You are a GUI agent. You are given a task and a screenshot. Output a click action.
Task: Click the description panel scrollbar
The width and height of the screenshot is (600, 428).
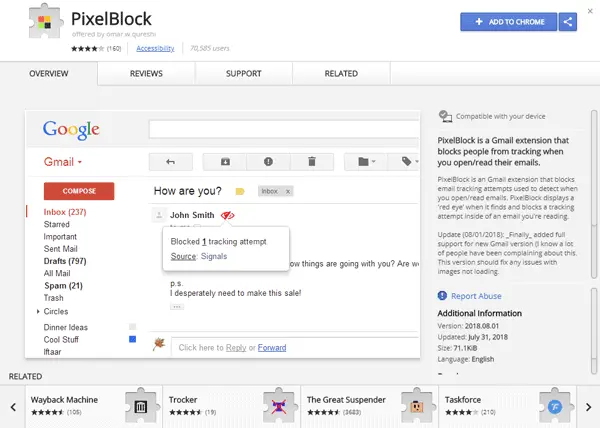pyautogui.click(x=594, y=194)
